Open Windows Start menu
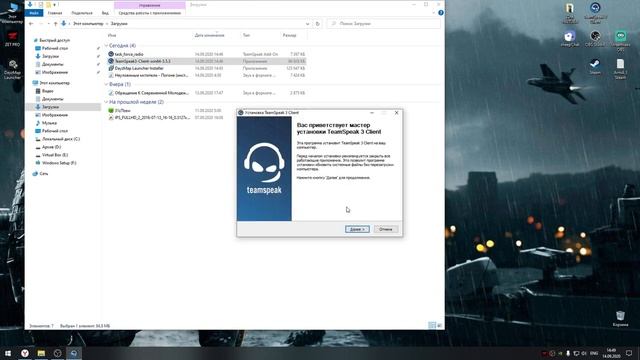The image size is (640, 360). point(8,353)
